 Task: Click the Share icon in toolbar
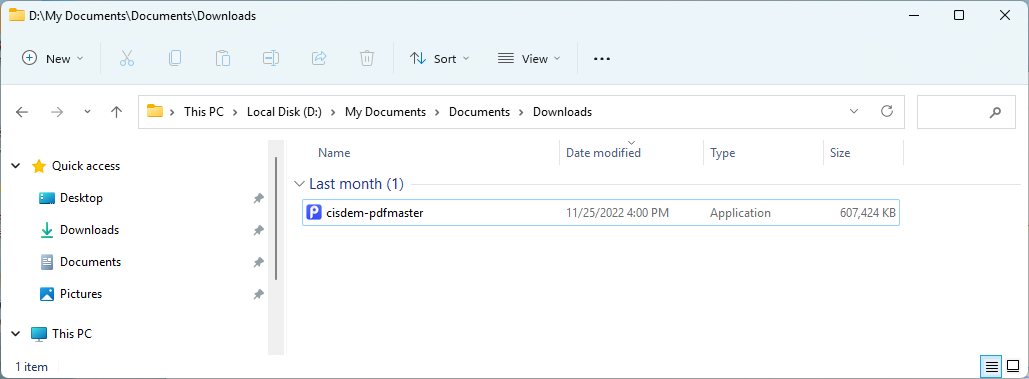pos(319,58)
